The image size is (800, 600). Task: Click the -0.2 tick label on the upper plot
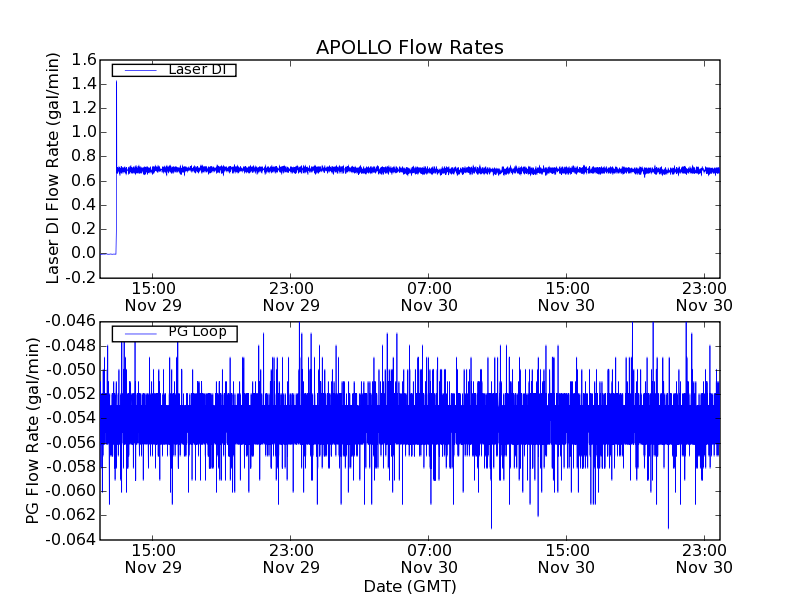pos(80,277)
